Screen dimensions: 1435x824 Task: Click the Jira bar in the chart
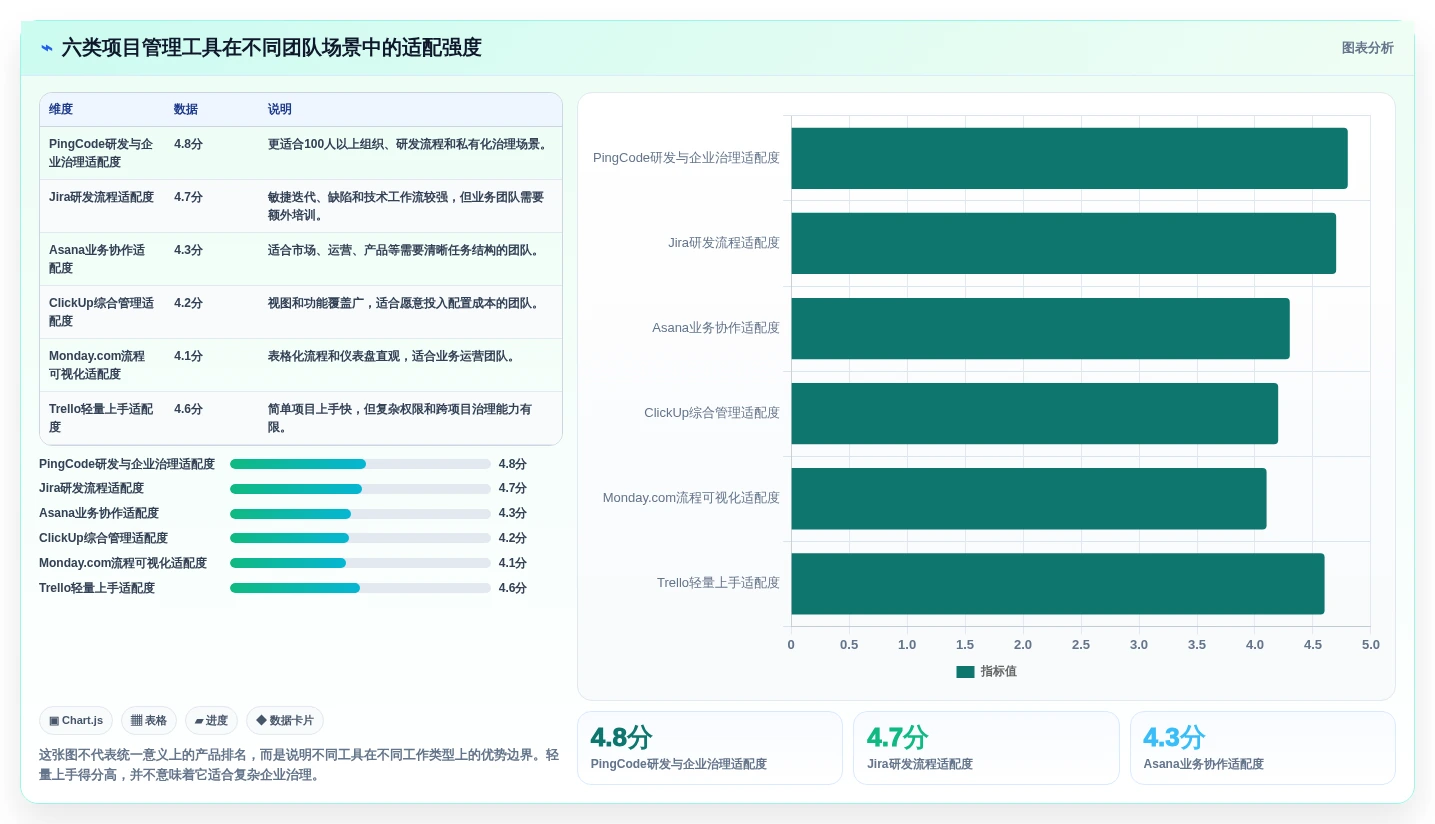(x=1063, y=243)
